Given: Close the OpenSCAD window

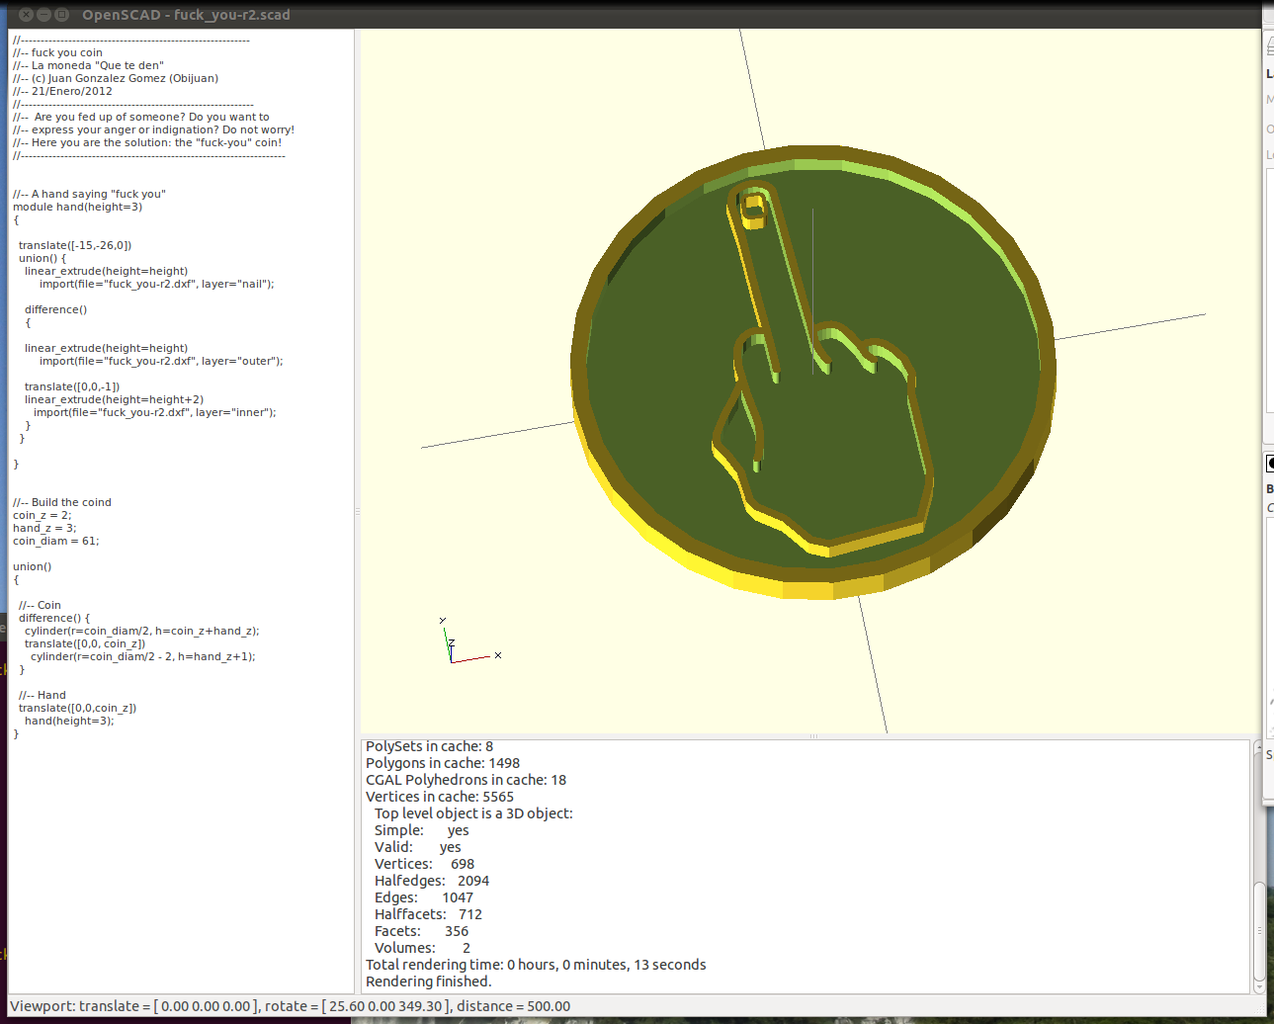Looking at the screenshot, I should point(27,15).
